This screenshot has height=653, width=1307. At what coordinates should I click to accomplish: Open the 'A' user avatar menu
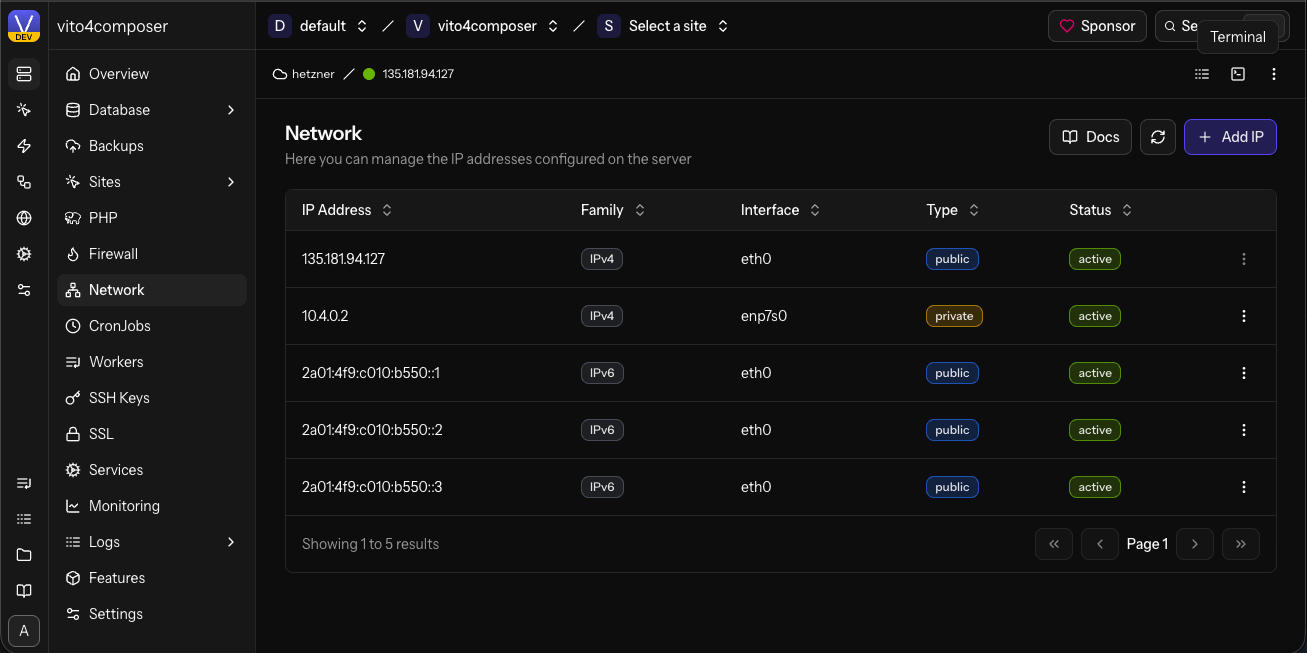click(x=24, y=631)
